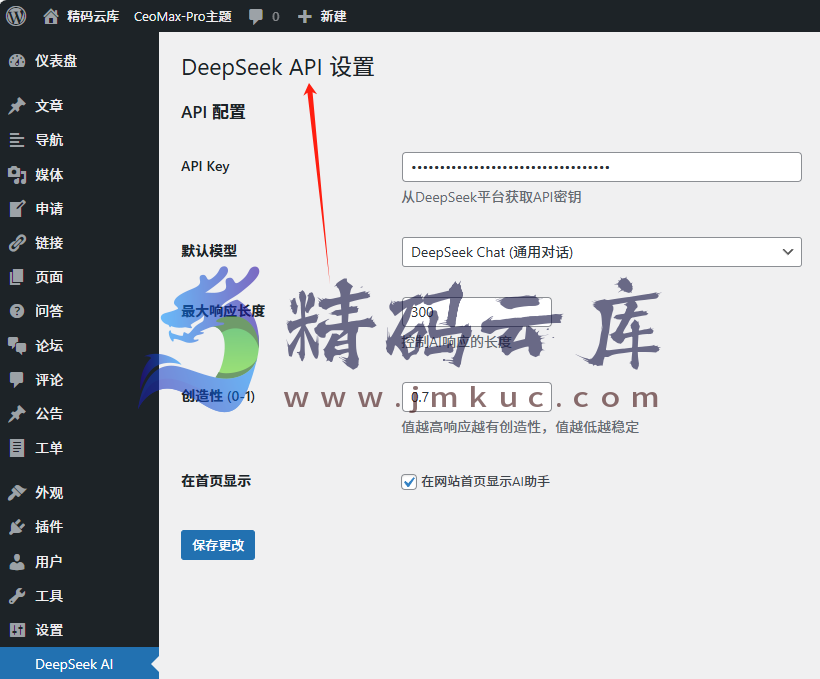Open CeoMax-Pro主题 admin bar link

tap(183, 17)
